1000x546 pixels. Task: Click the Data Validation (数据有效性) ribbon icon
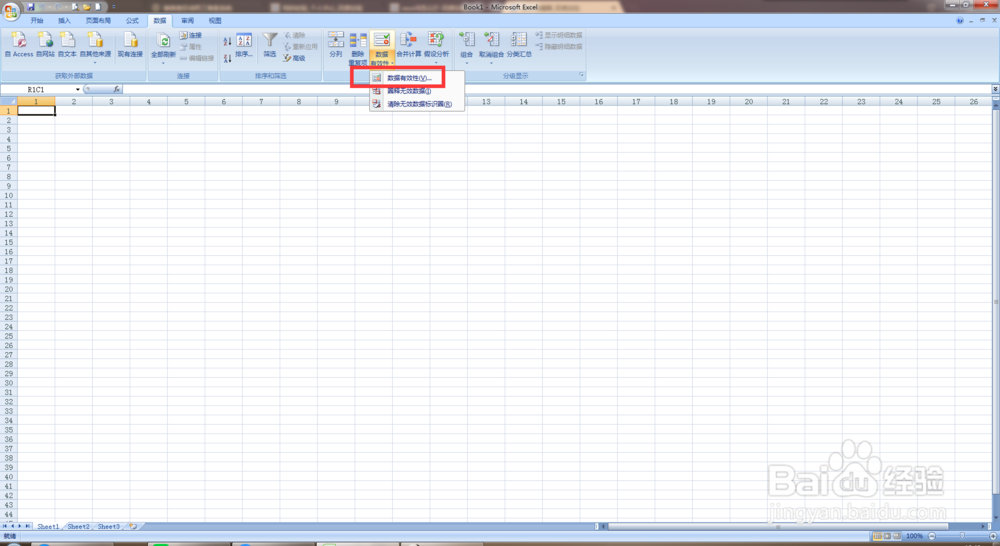point(381,40)
